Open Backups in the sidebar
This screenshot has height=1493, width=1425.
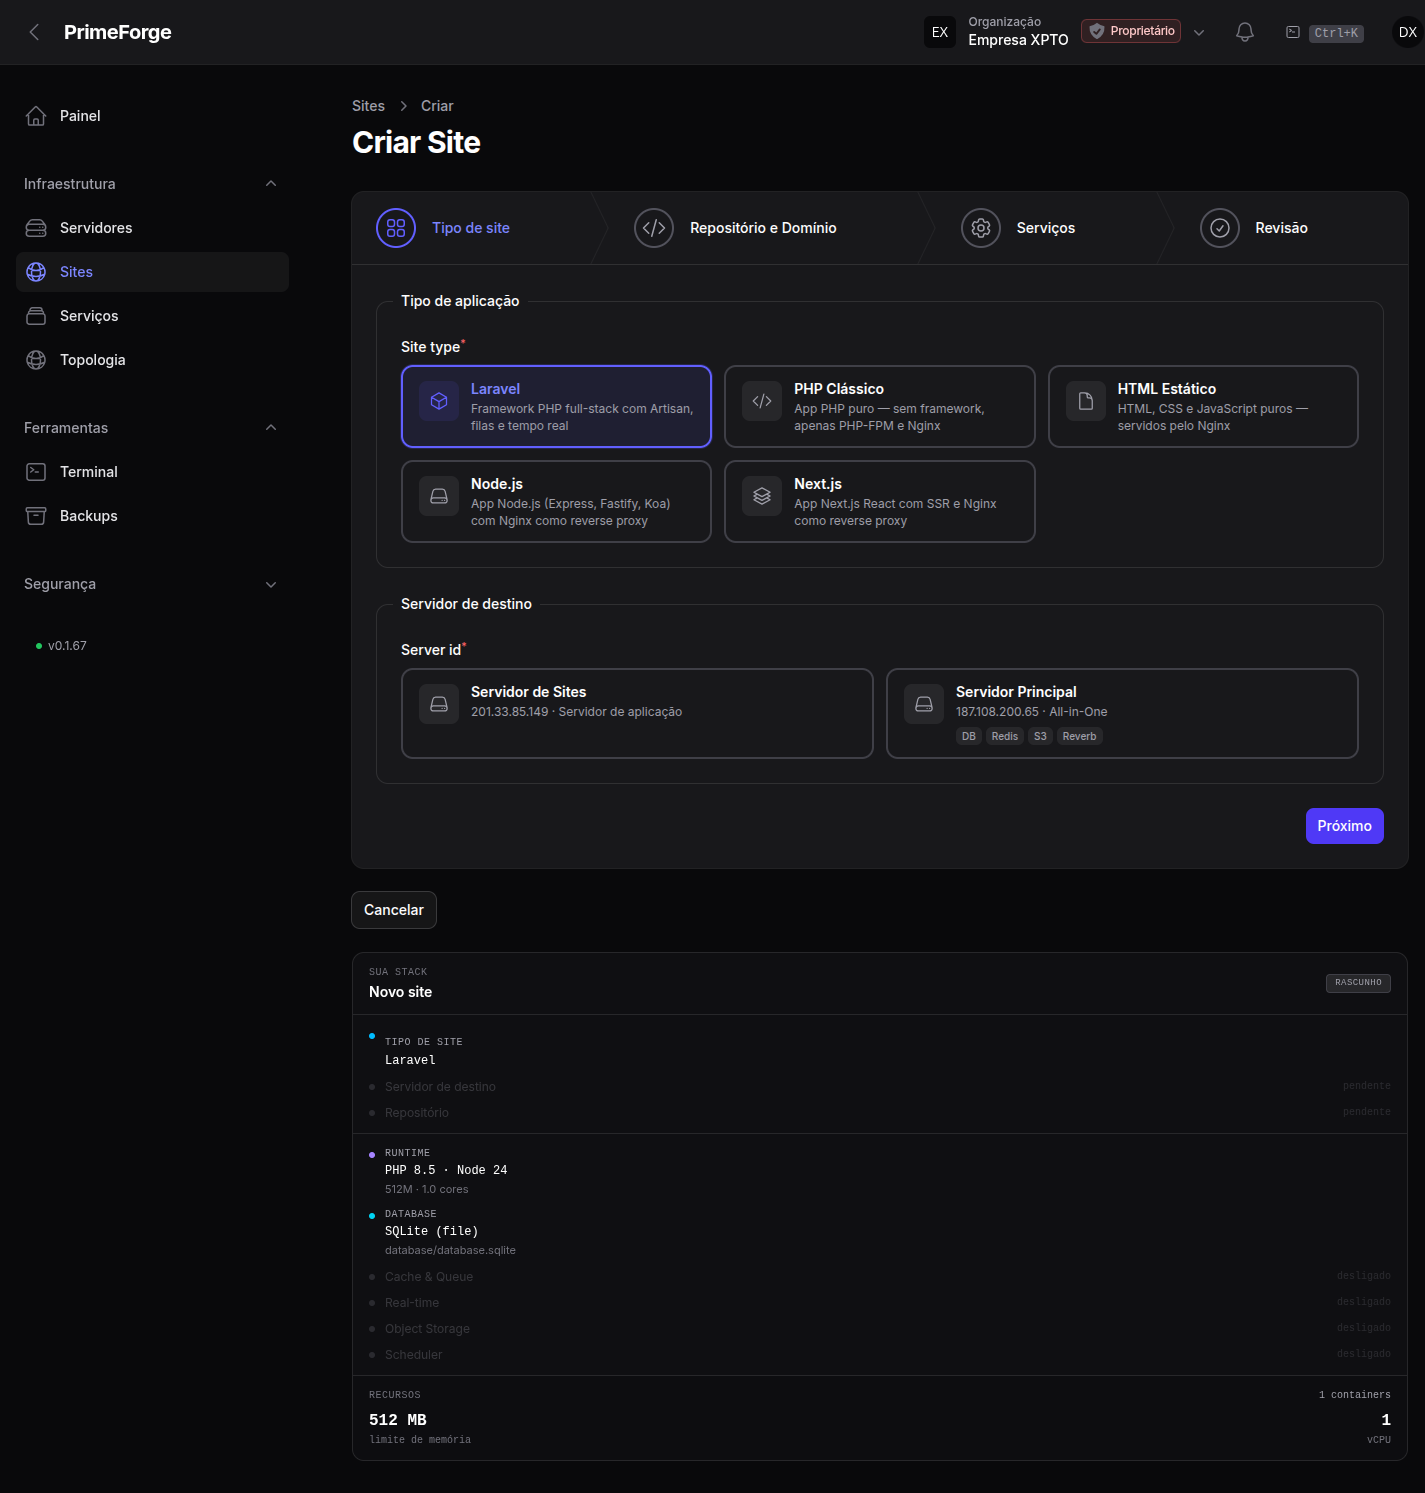[152, 516]
